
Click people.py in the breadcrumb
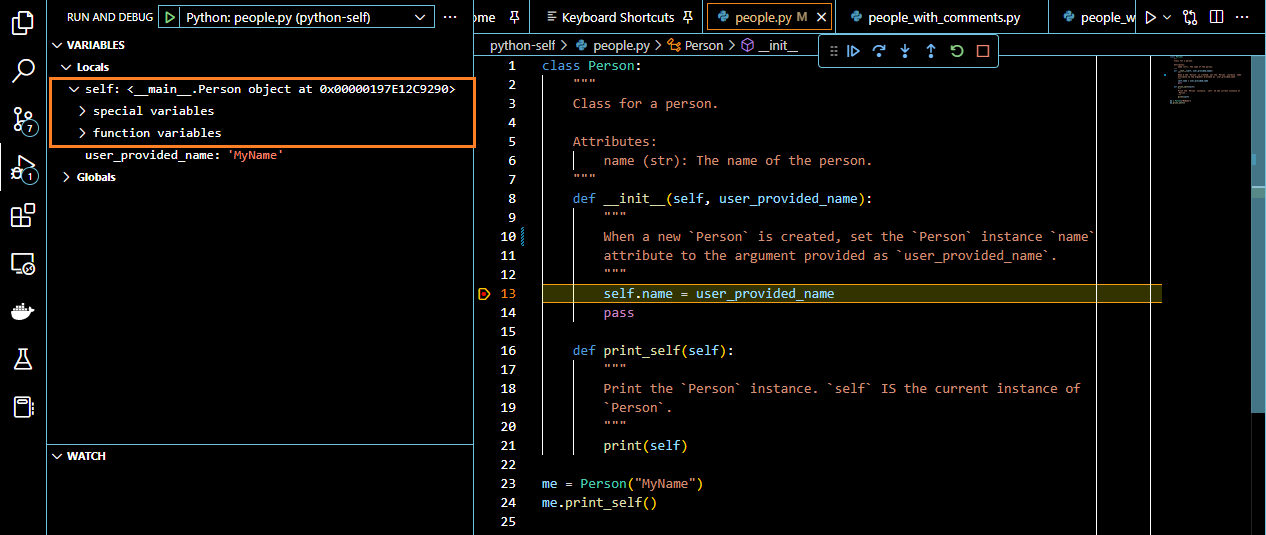coord(612,45)
